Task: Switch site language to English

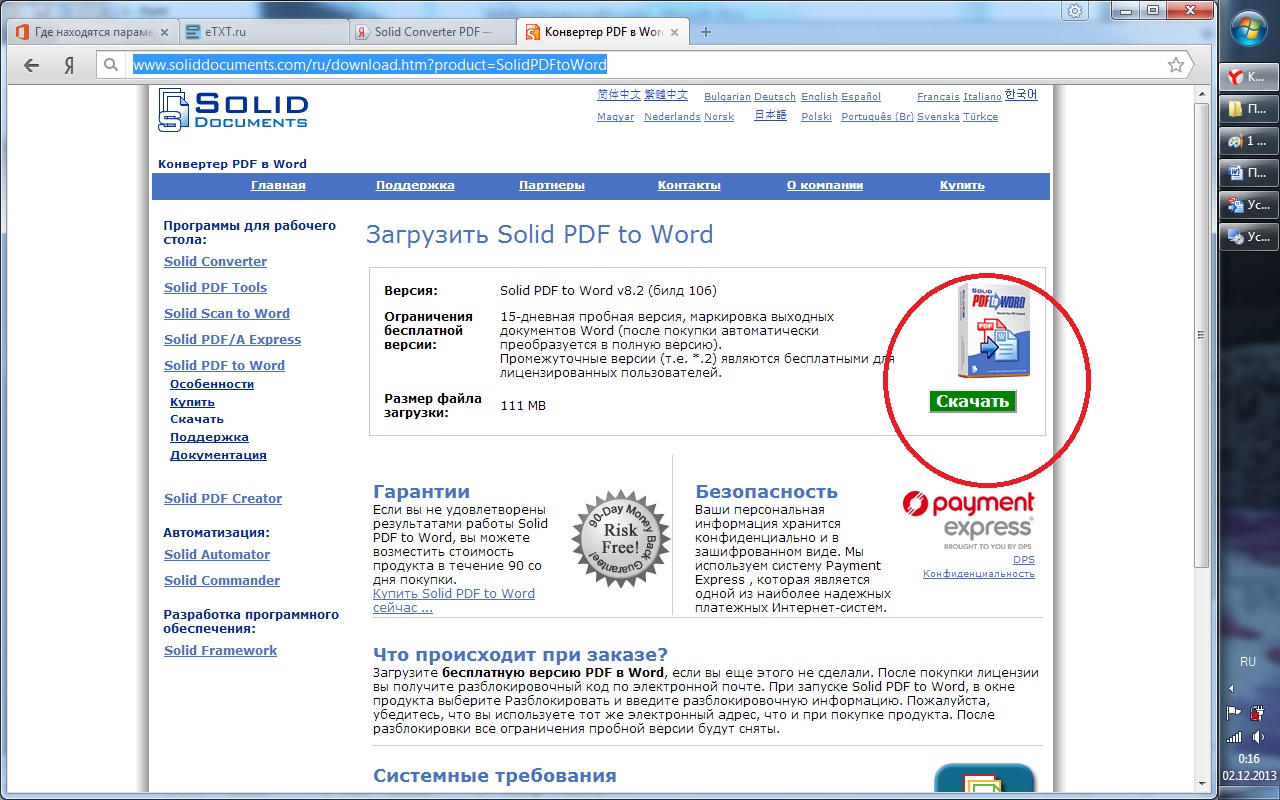Action: tap(819, 97)
